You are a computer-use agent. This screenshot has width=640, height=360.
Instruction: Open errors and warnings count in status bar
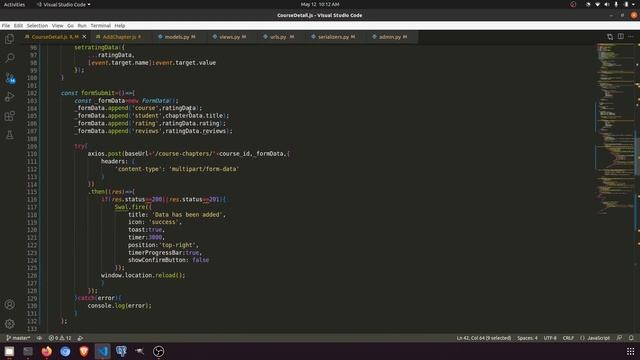(x=60, y=338)
